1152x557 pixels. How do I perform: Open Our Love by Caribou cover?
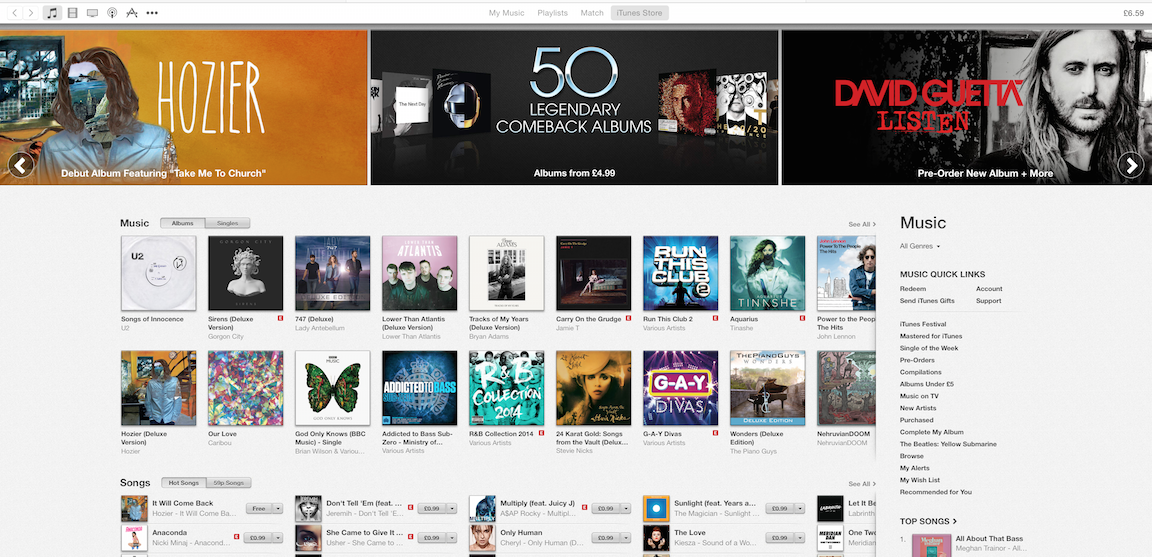click(x=245, y=388)
